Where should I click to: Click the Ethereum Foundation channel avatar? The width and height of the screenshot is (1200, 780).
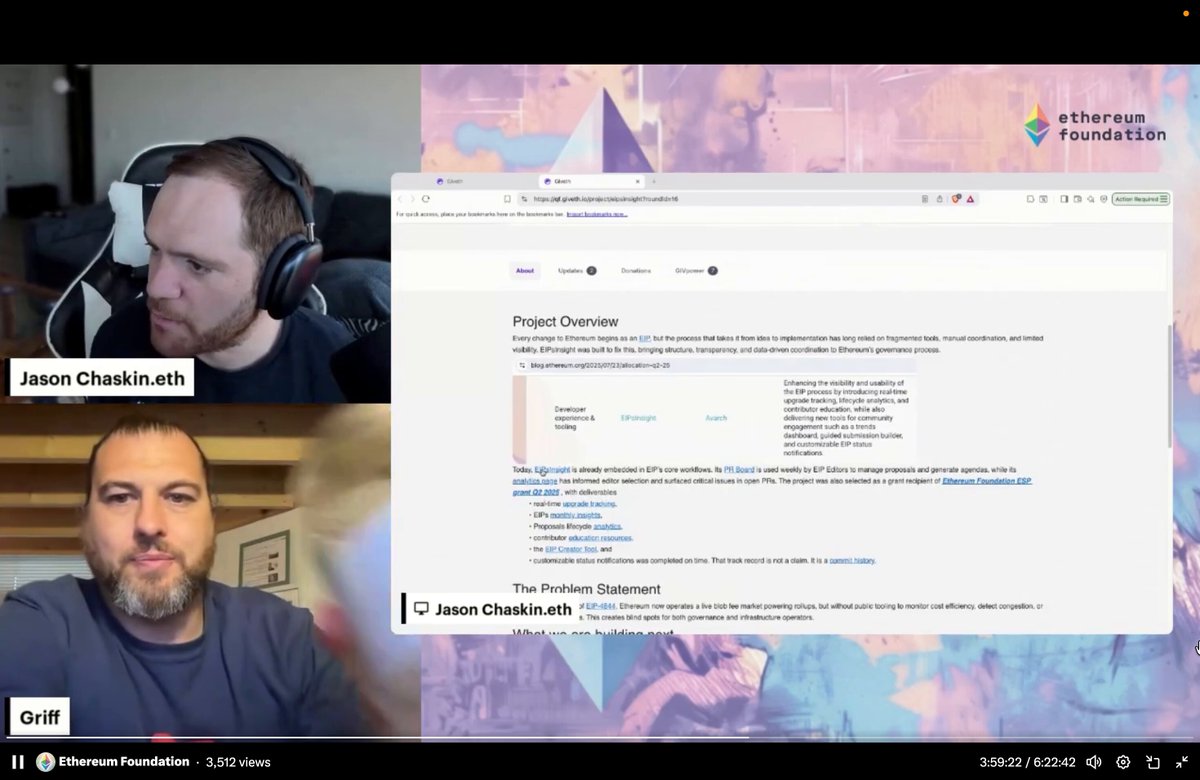(x=45, y=762)
